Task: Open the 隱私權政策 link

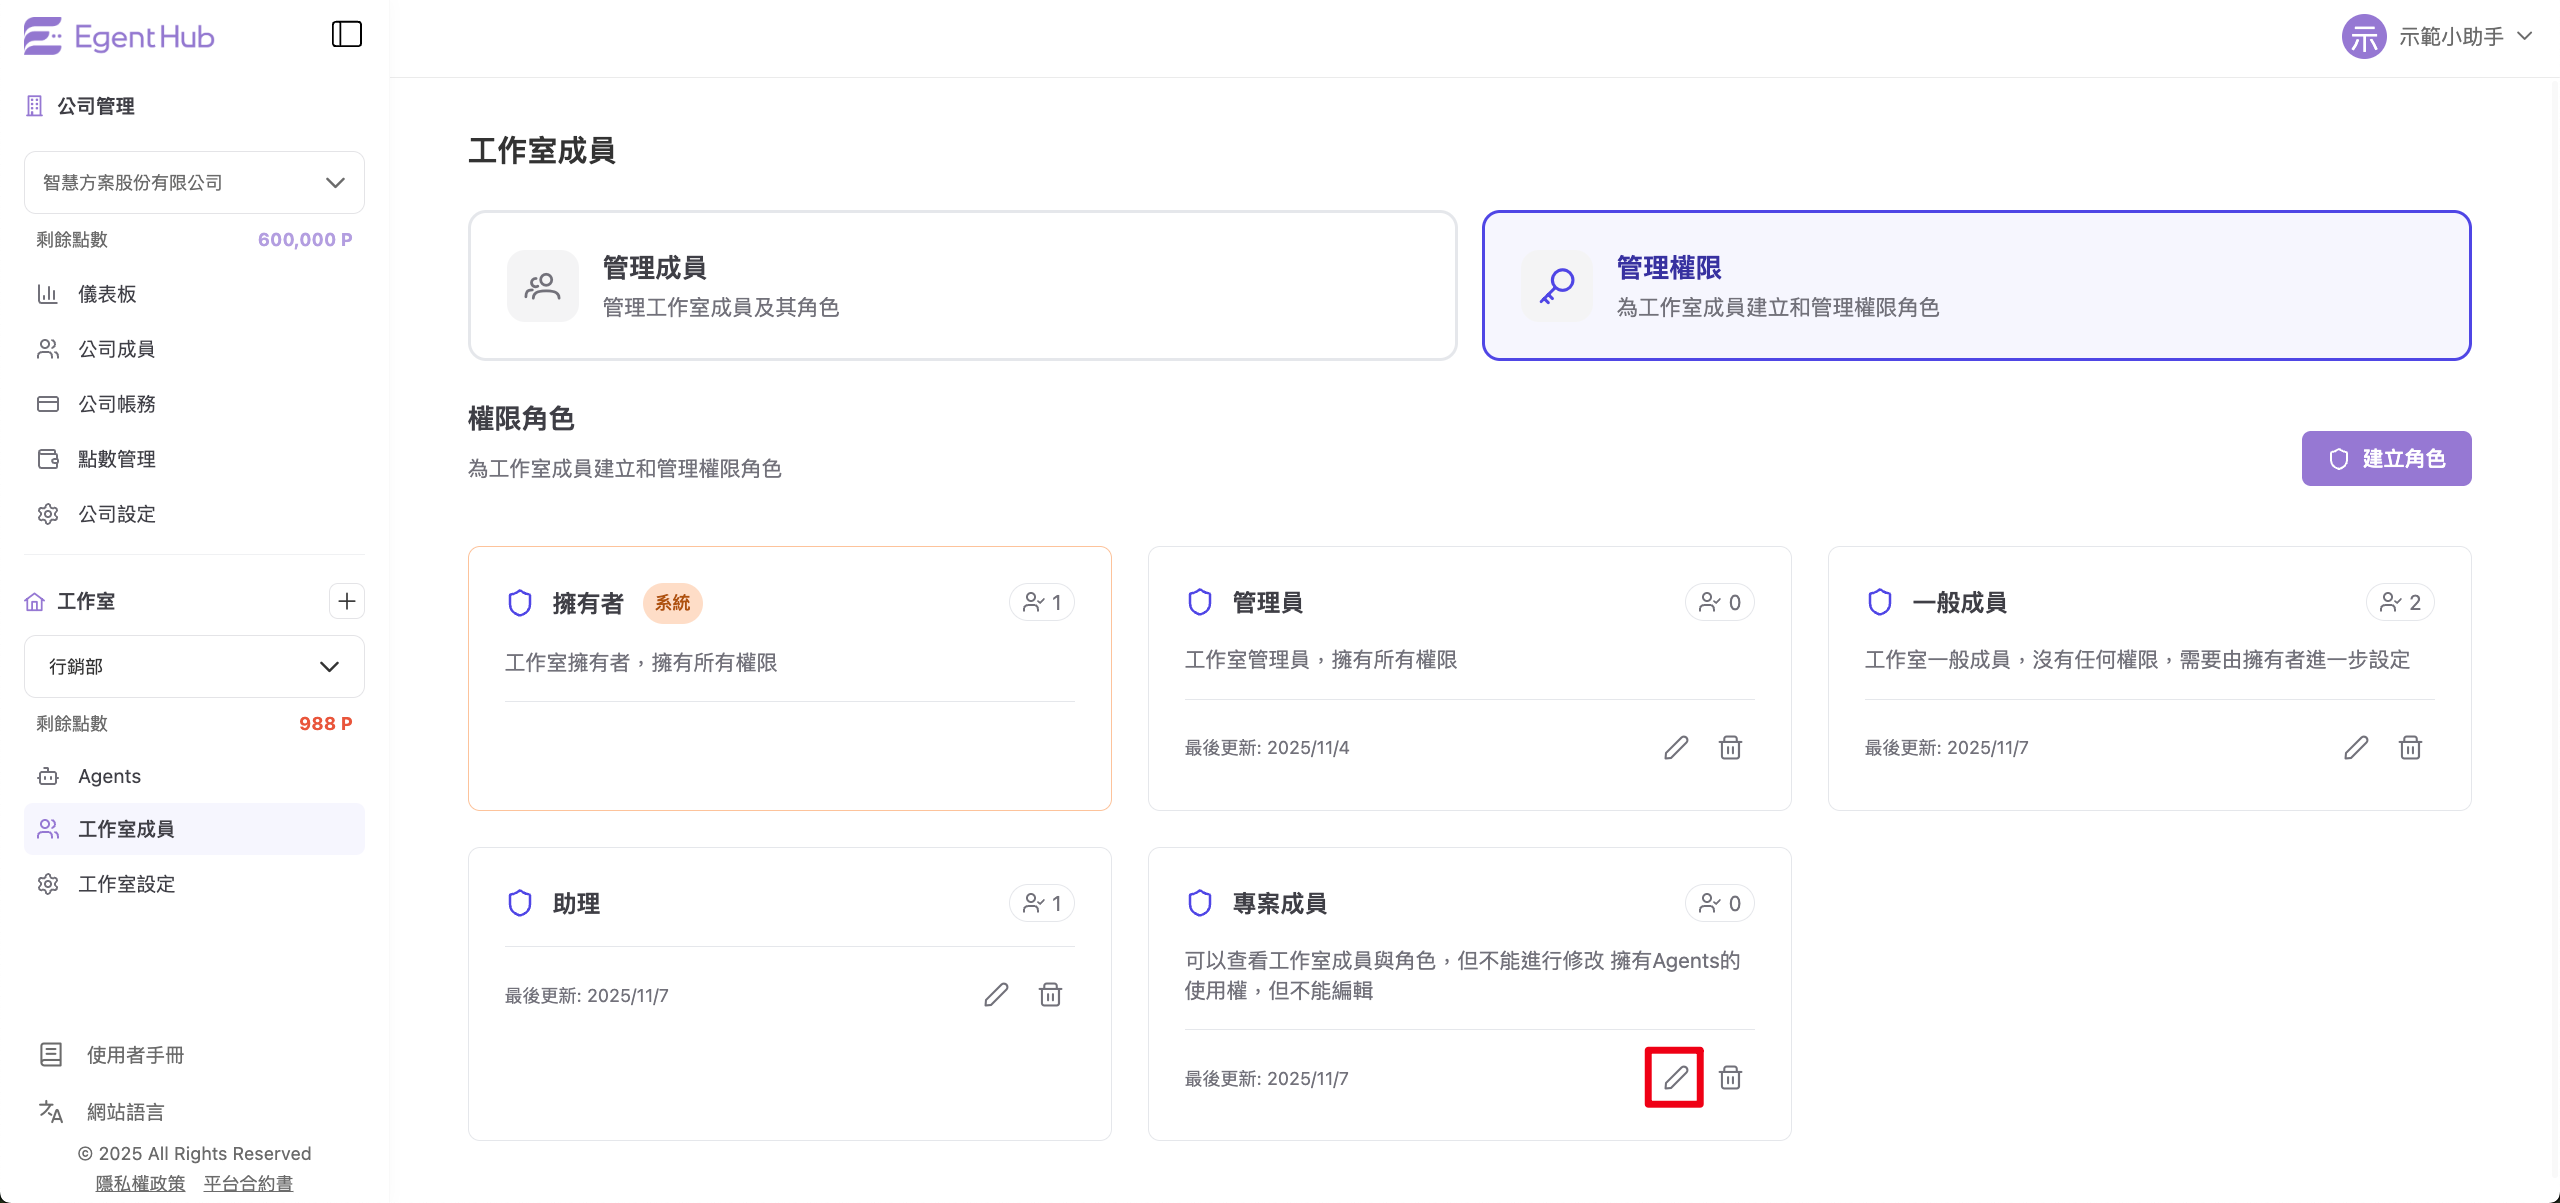Action: [x=140, y=1183]
